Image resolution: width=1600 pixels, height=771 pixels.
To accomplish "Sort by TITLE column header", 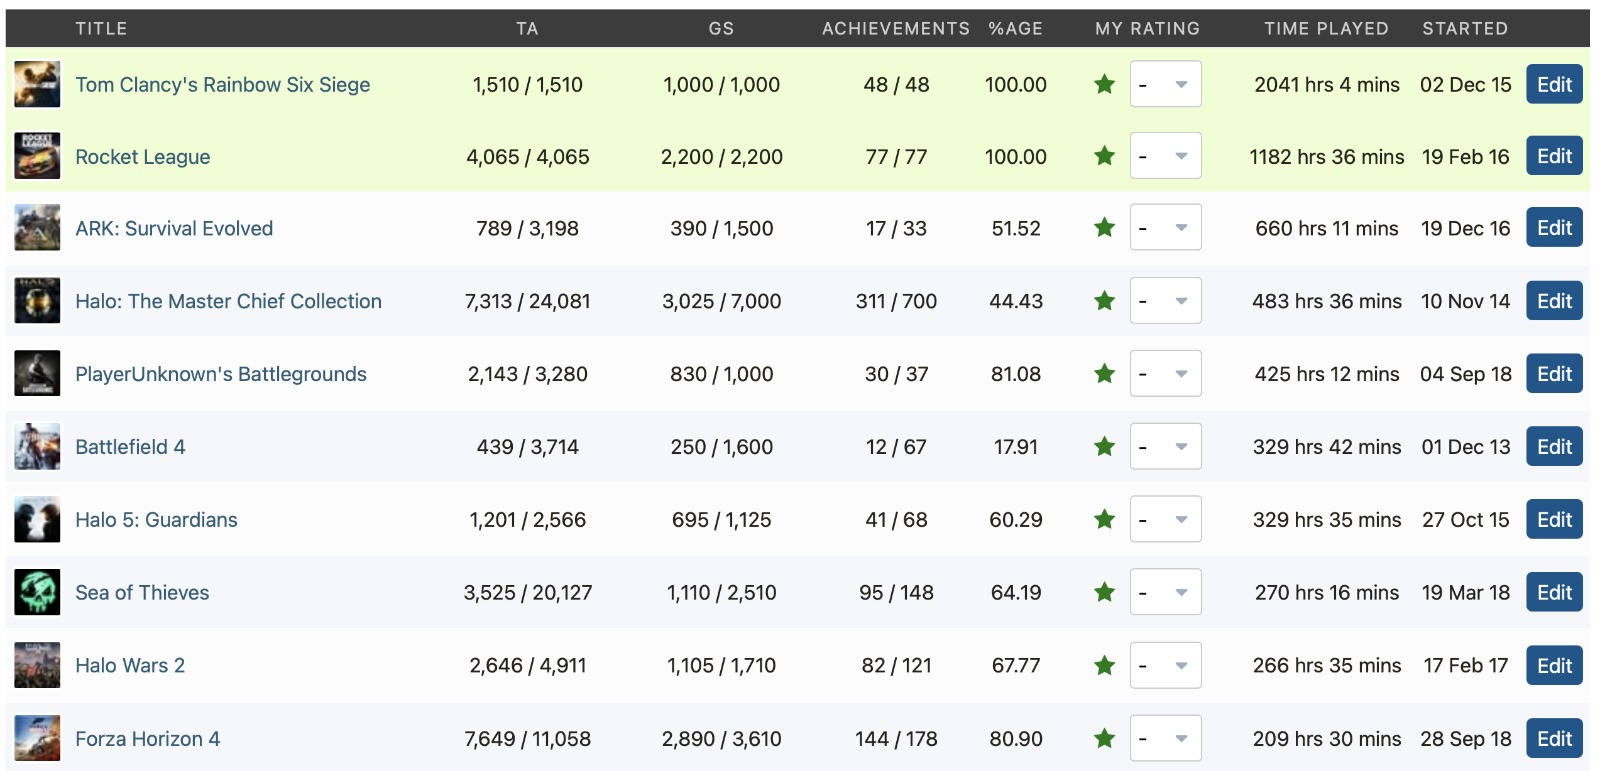I will 101,28.
